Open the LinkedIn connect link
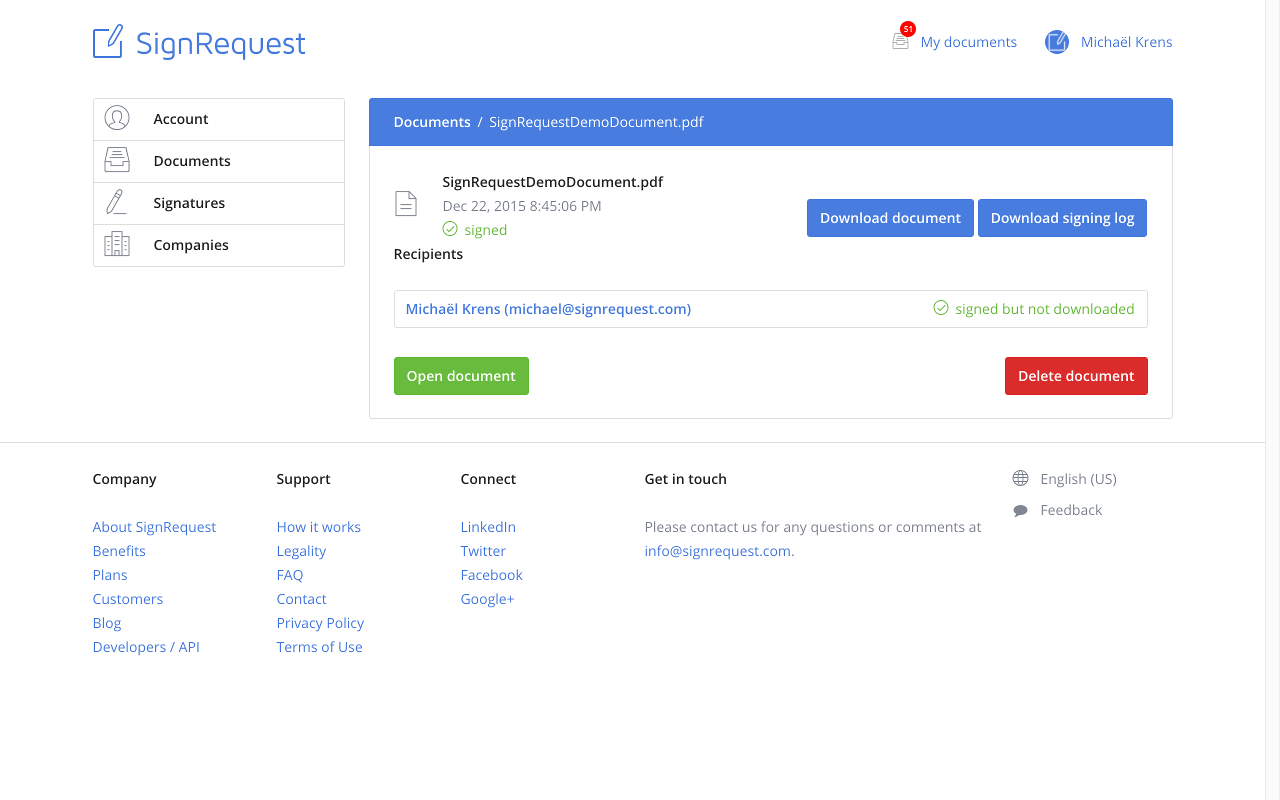1280x800 pixels. pos(488,527)
